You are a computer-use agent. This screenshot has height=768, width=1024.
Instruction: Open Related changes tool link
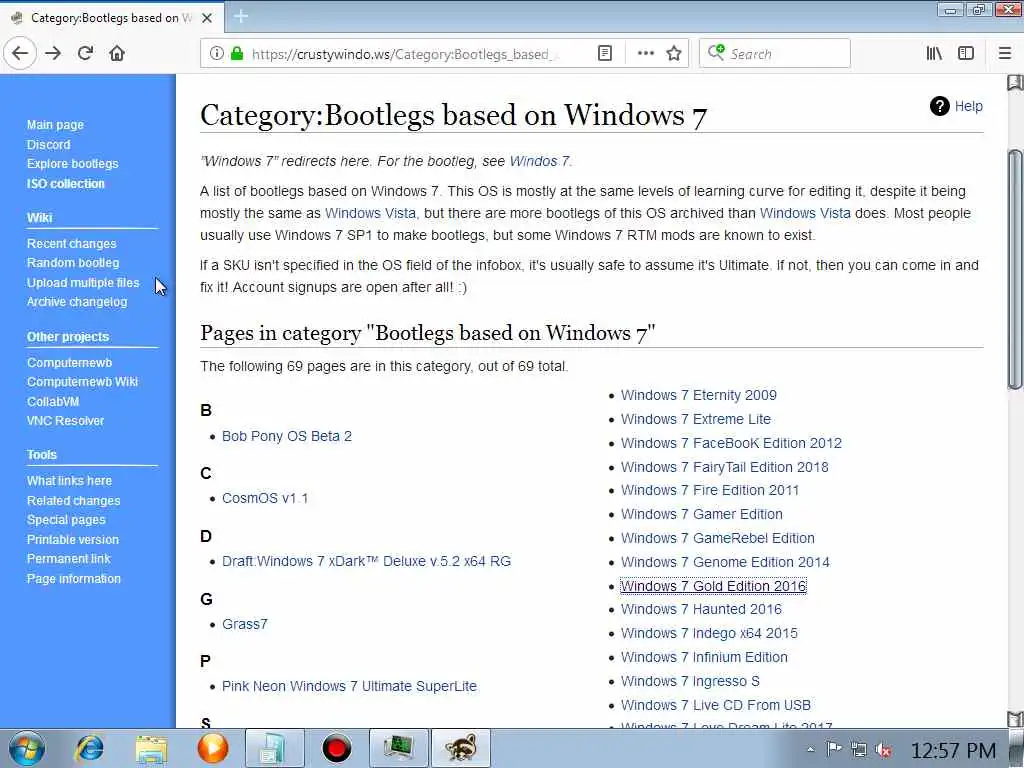(73, 501)
